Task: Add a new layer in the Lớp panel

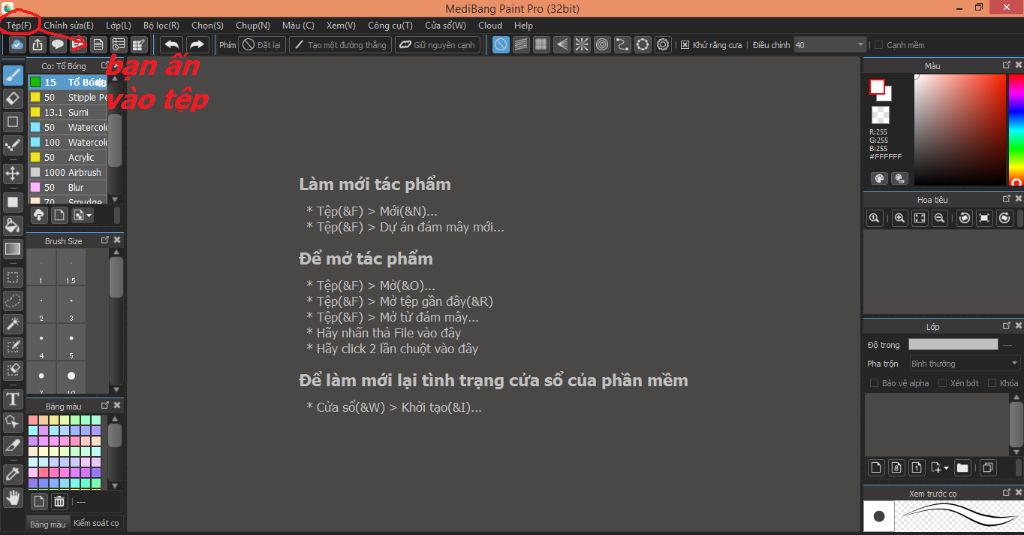Action: point(876,467)
